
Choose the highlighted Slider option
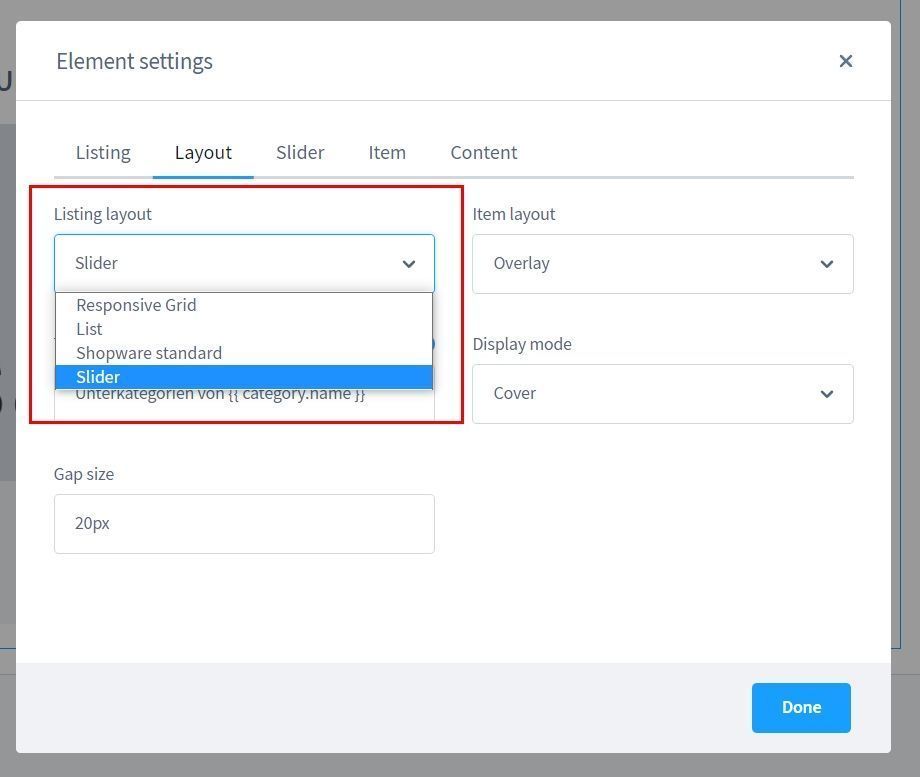(98, 377)
